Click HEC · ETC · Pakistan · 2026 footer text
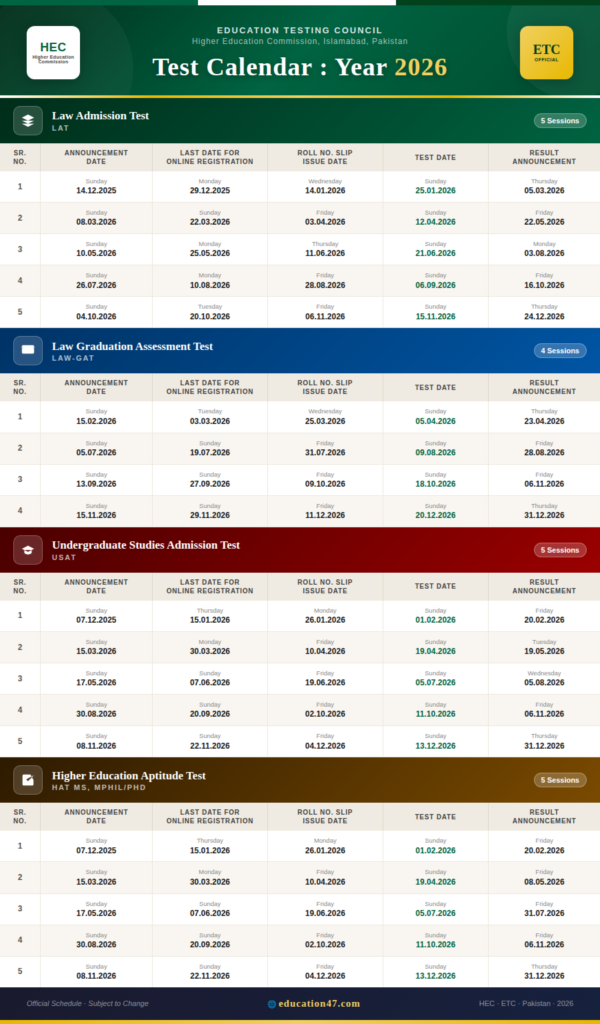The width and height of the screenshot is (600, 1024). click(x=526, y=1004)
